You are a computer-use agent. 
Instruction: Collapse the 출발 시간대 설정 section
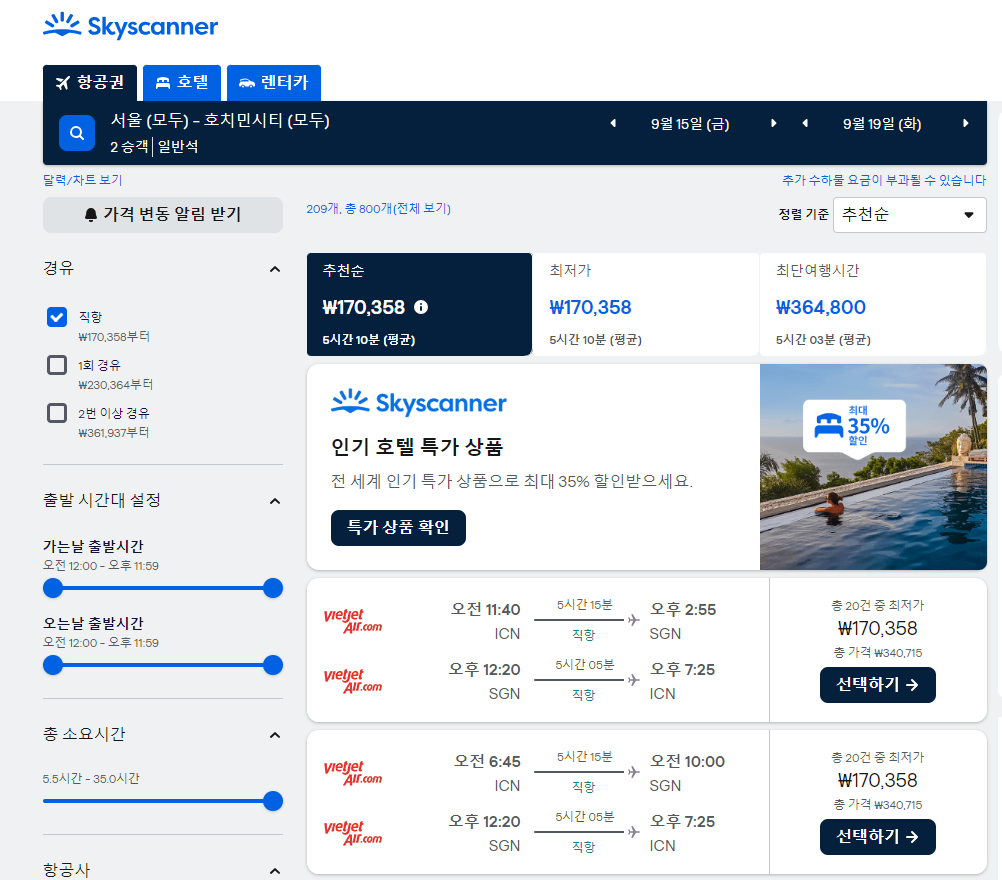tap(275, 501)
